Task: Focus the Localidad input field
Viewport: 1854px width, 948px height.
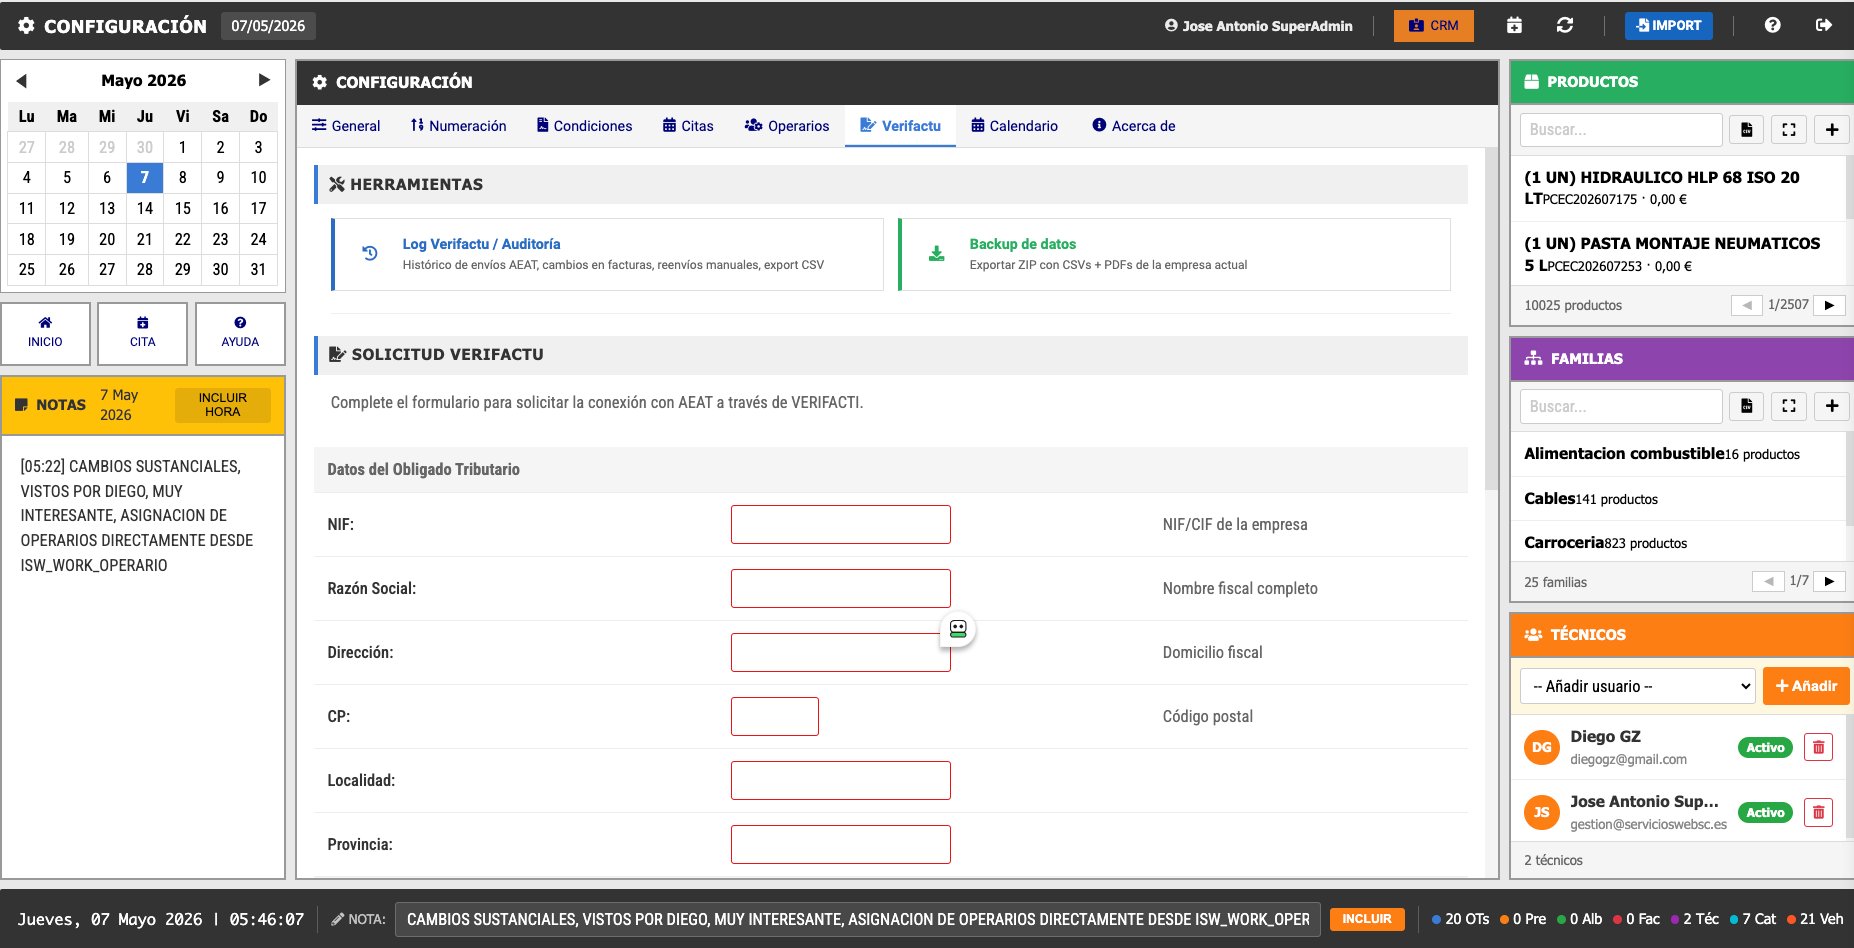Action: click(x=840, y=780)
